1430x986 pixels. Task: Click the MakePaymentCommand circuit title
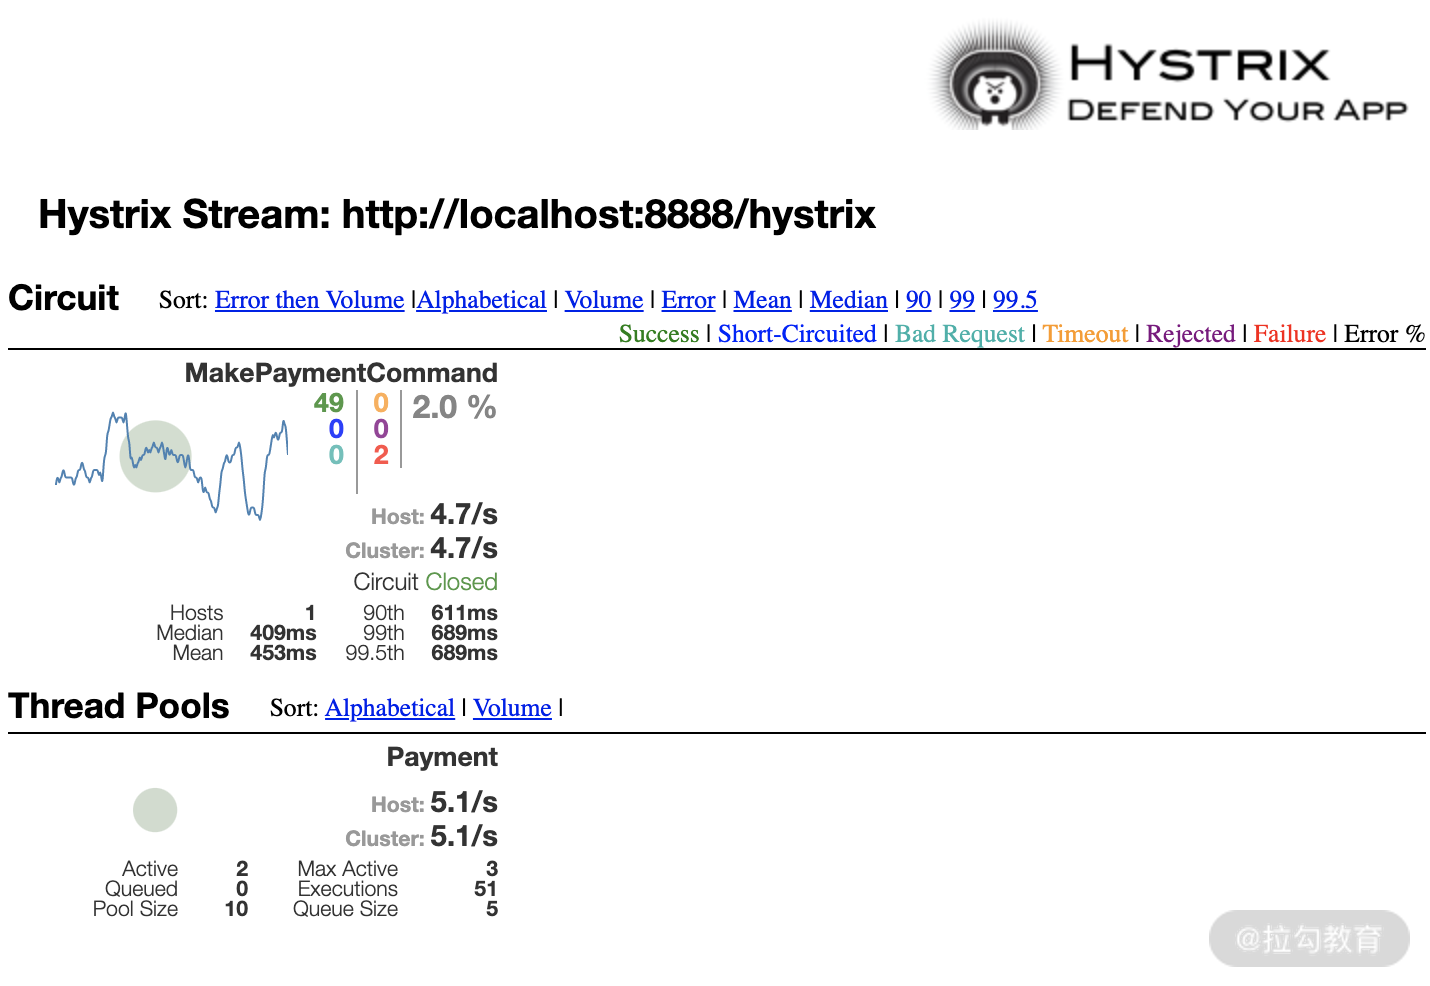[x=341, y=373]
